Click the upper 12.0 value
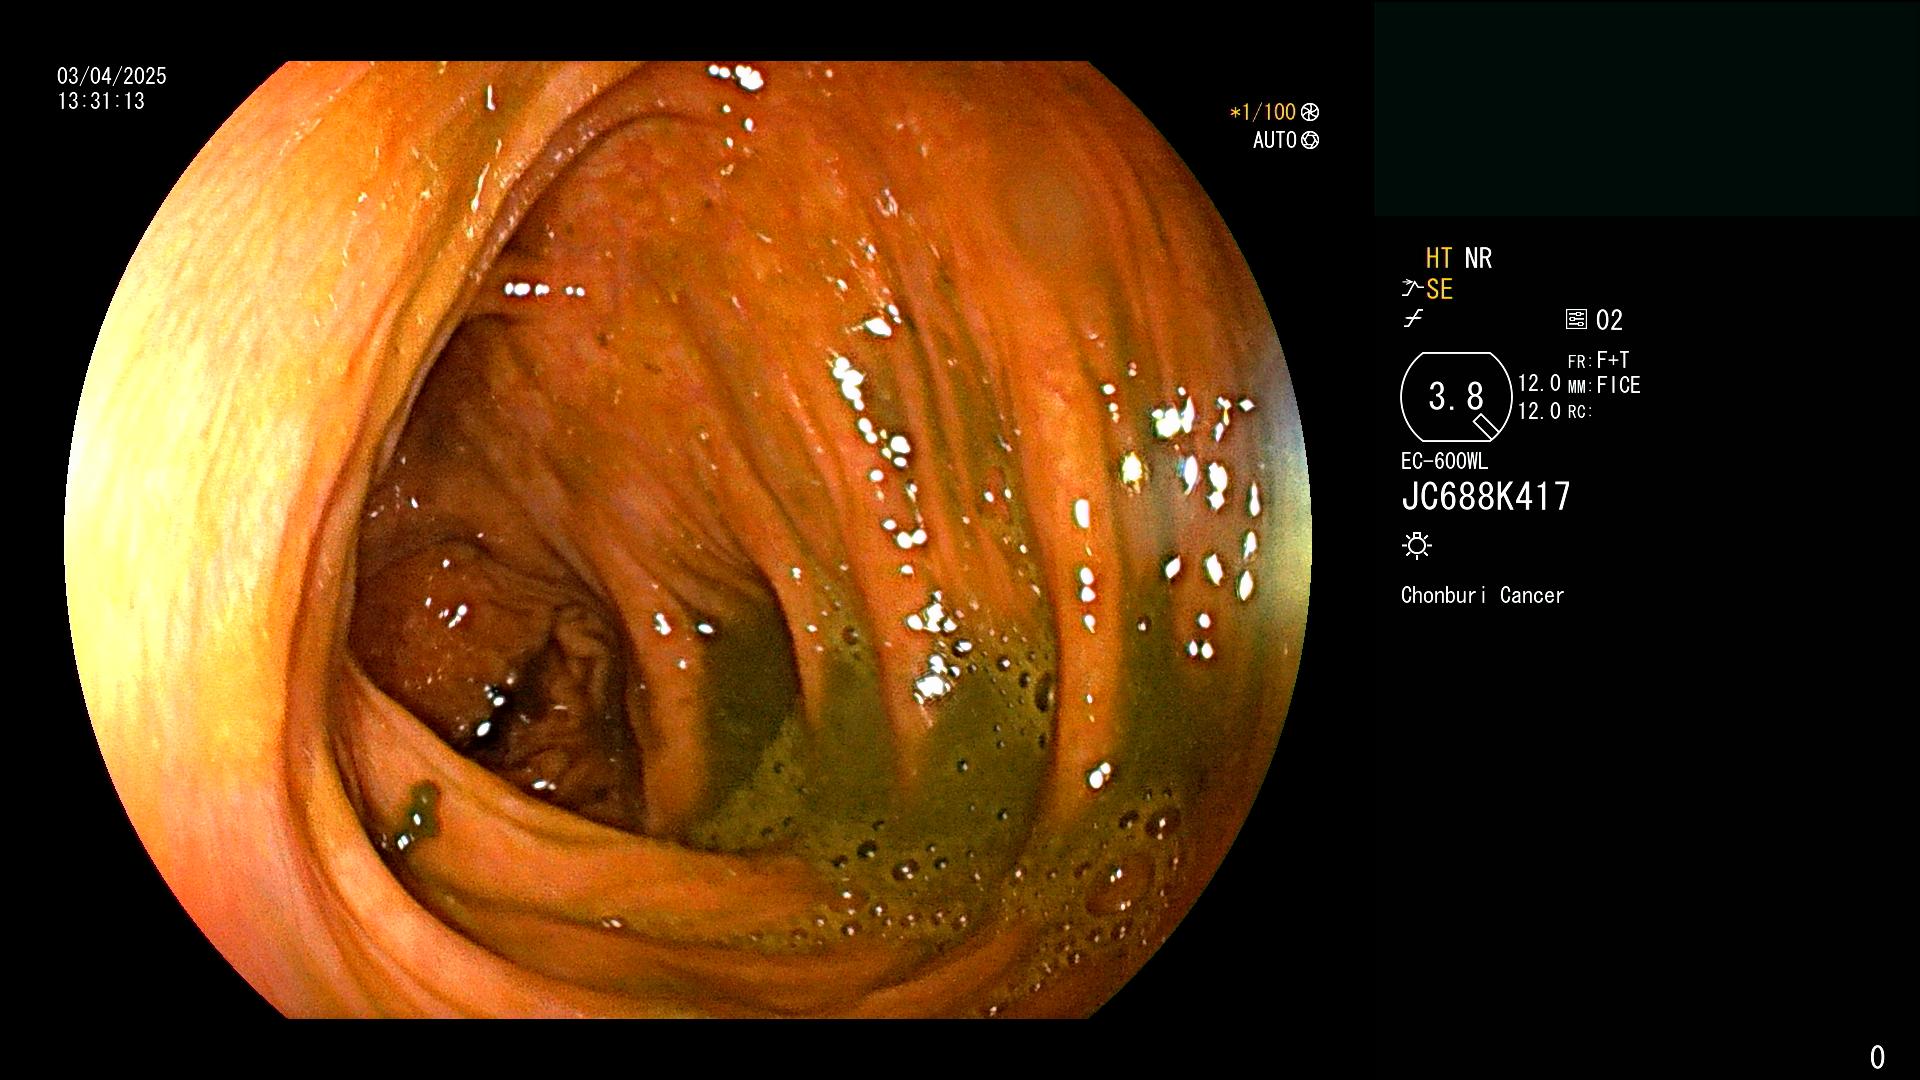1920x1080 pixels. (1539, 383)
